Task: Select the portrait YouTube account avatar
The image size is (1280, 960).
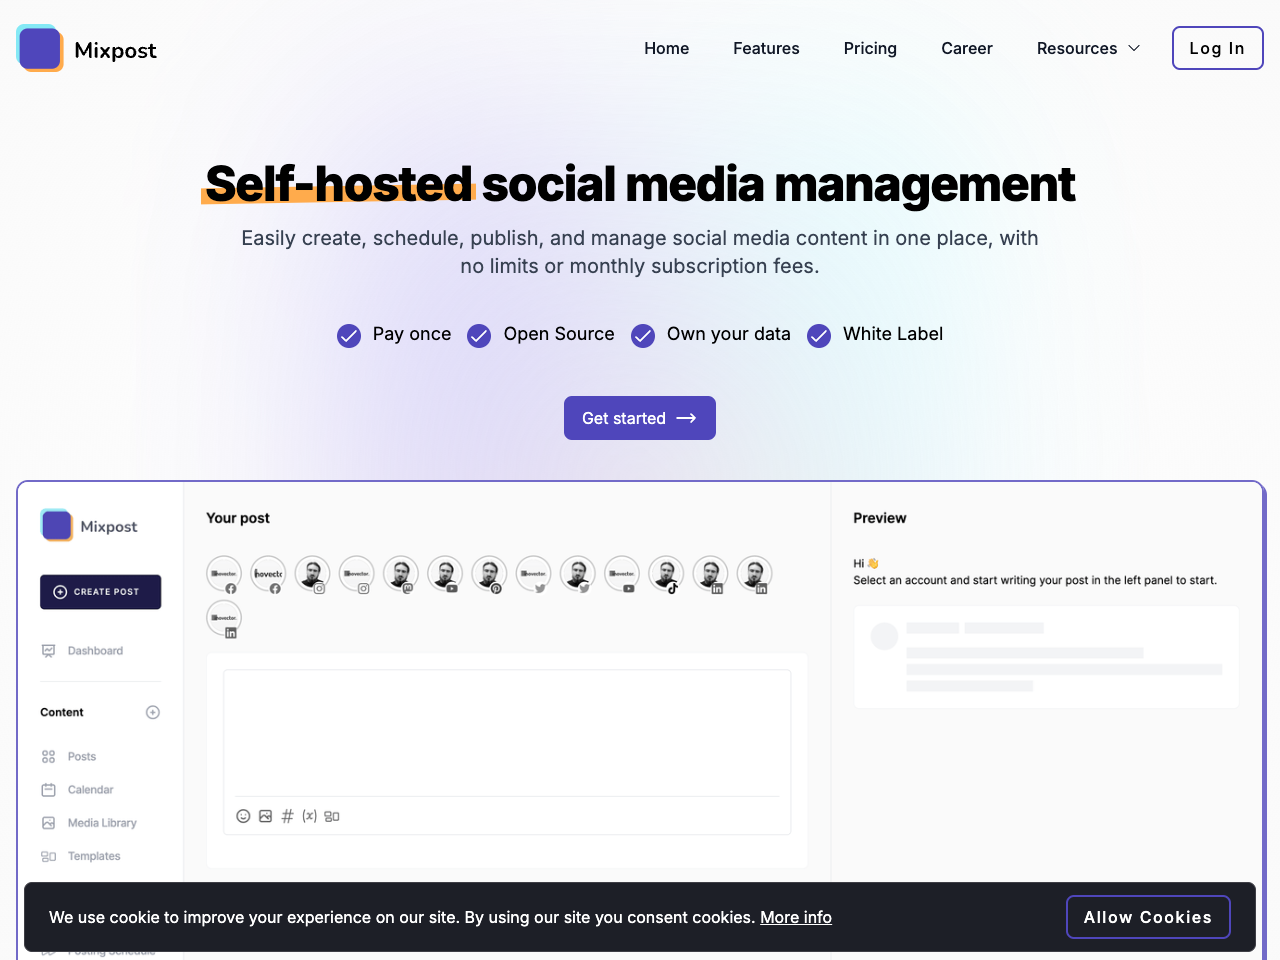Action: pyautogui.click(x=444, y=574)
